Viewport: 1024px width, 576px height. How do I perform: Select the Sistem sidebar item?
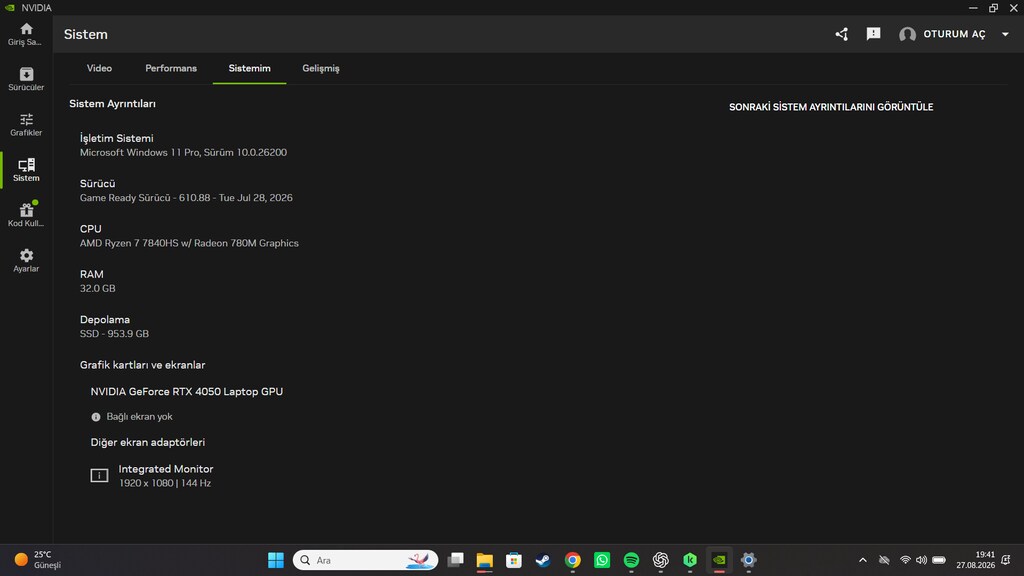26,170
